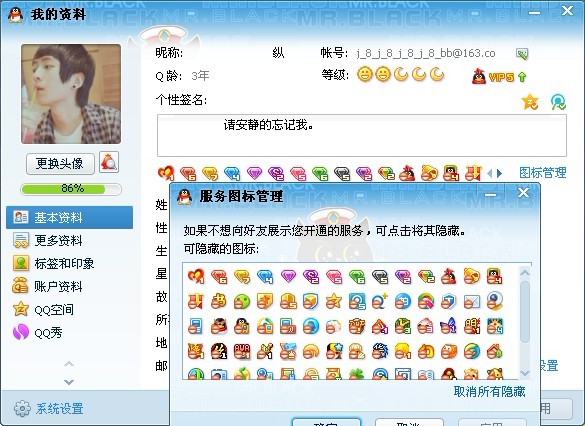Screen dimensions: 585x426
Task: Select the 账户资料 tab
Action: coord(69,286)
